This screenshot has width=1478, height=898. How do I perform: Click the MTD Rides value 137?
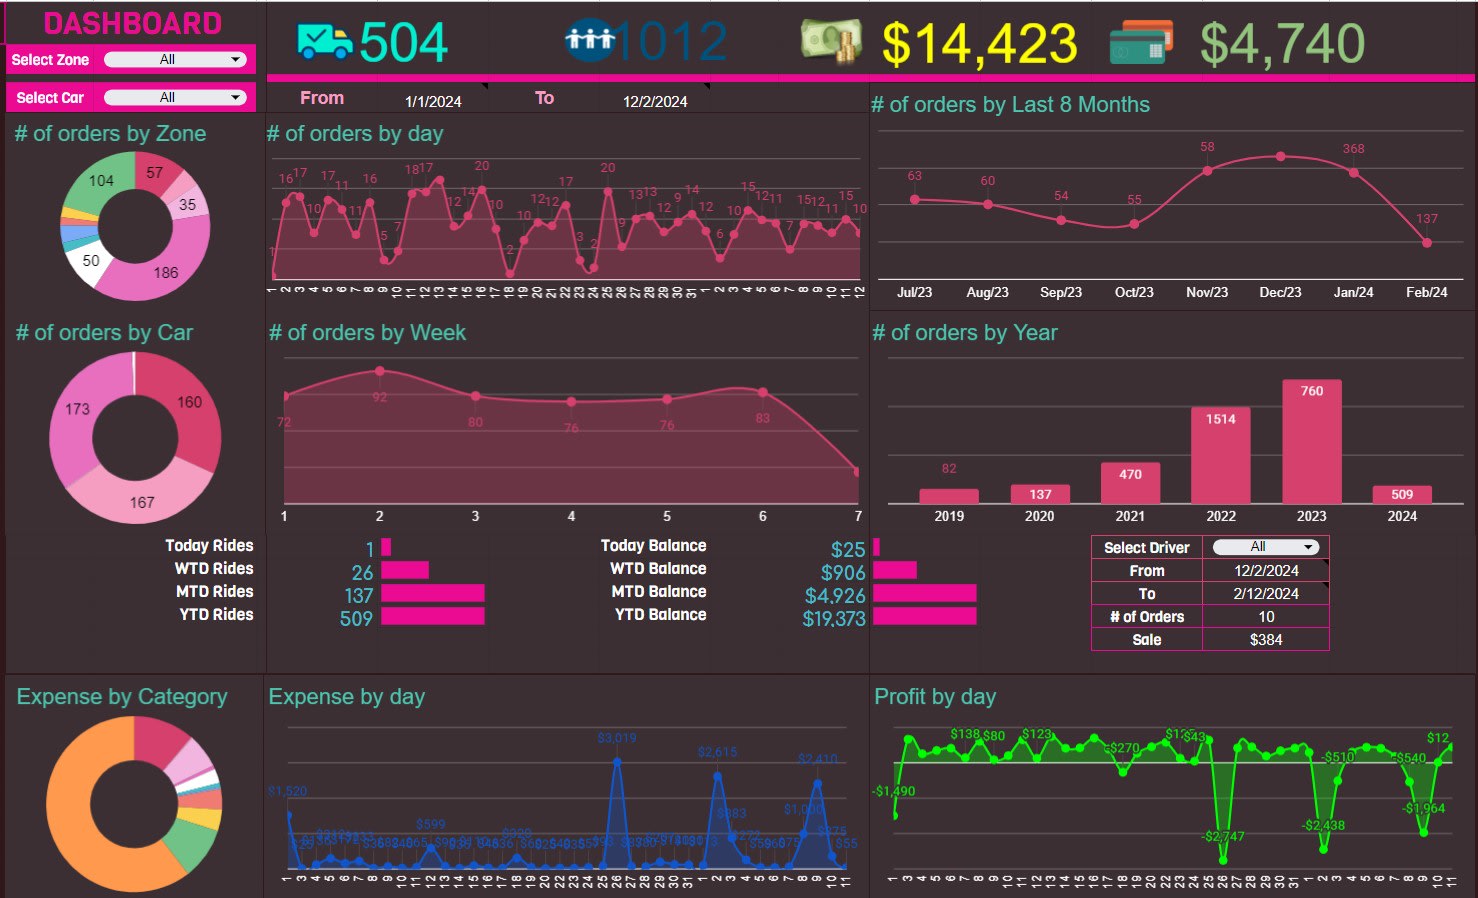click(x=358, y=595)
